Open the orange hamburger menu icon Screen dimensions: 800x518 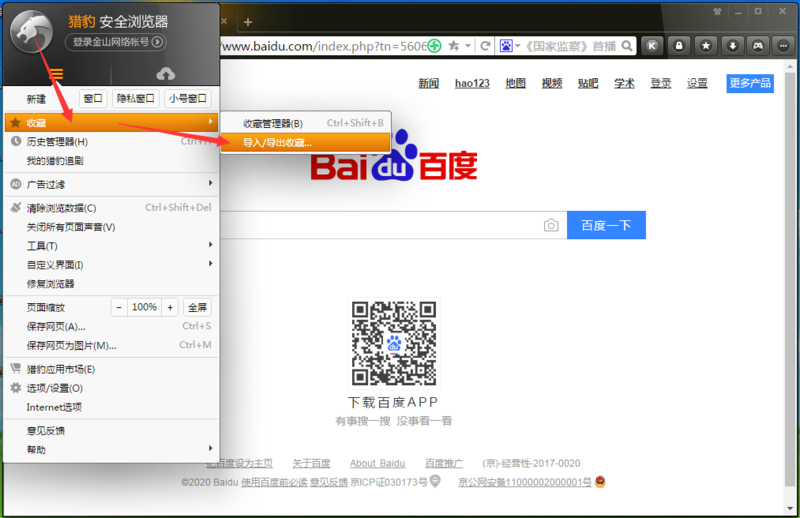click(x=56, y=74)
